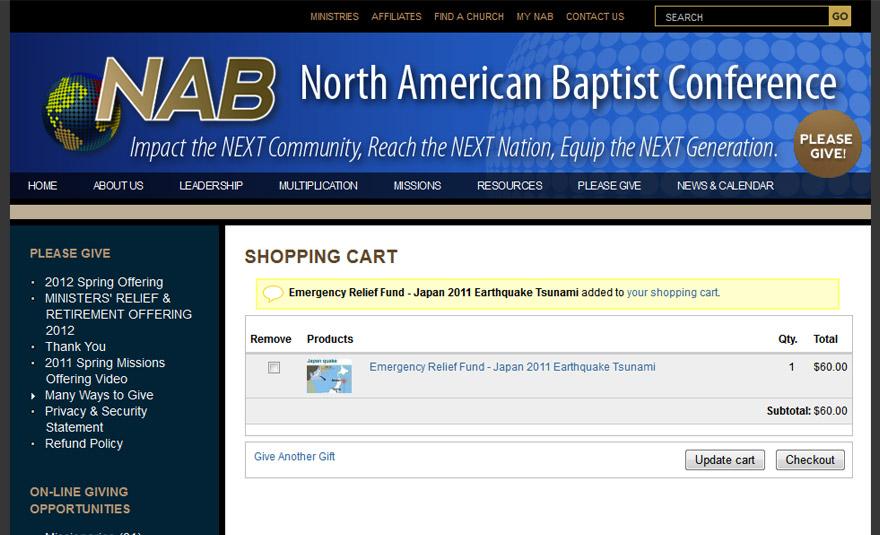Follow the 'your shopping cart' link
This screenshot has width=880, height=535.
tap(673, 293)
